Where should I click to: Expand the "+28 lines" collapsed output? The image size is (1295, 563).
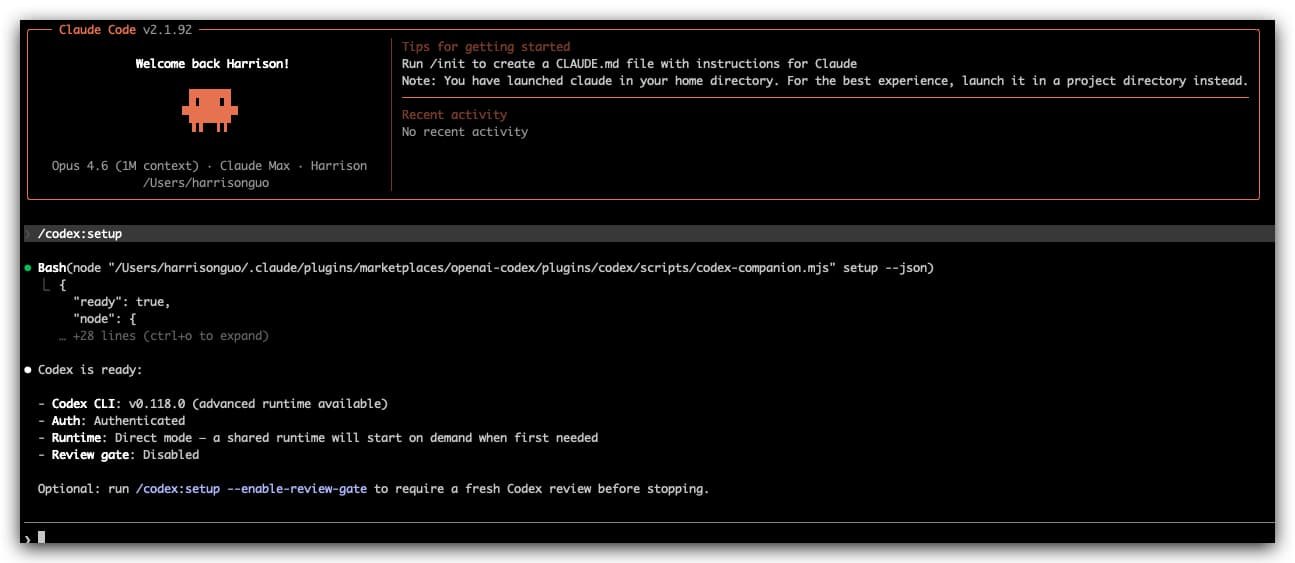[163, 336]
